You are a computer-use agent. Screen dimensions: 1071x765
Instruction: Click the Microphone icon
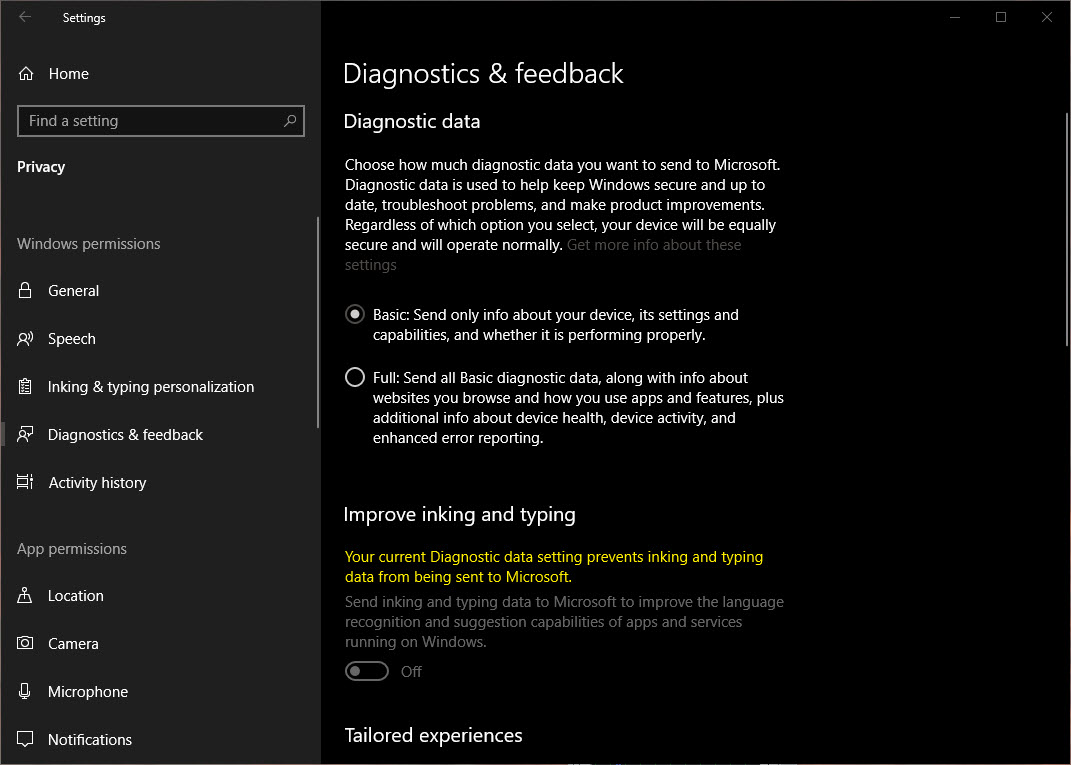[26, 692]
